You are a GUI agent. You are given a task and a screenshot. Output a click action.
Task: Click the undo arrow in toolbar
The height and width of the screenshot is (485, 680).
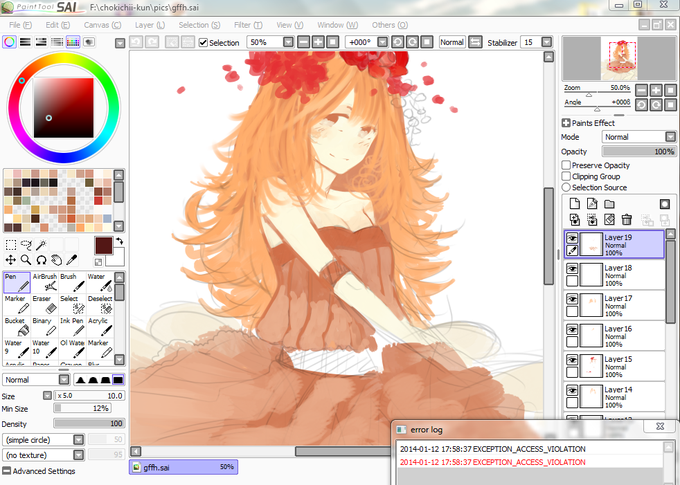point(136,42)
